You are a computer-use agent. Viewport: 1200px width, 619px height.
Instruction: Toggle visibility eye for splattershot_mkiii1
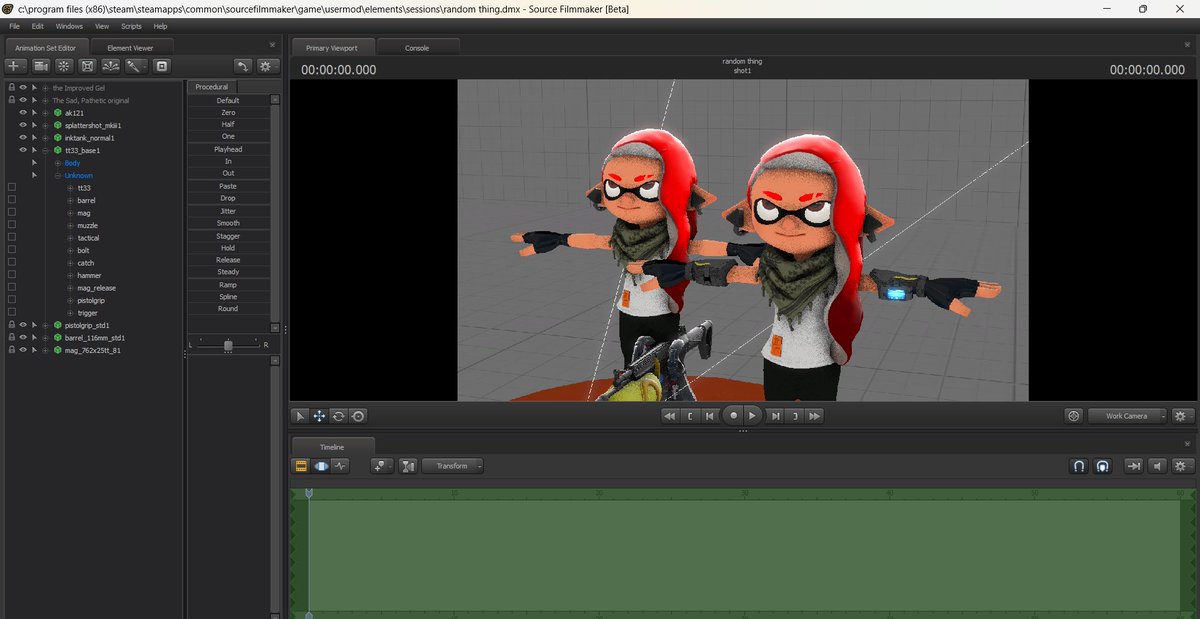click(22, 125)
